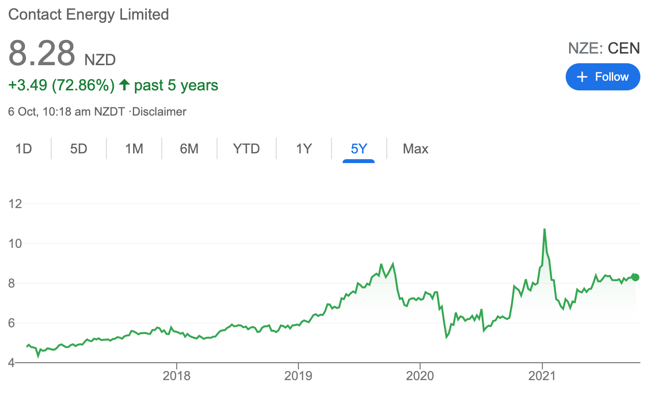Choose the YTD range tab

(x=246, y=149)
